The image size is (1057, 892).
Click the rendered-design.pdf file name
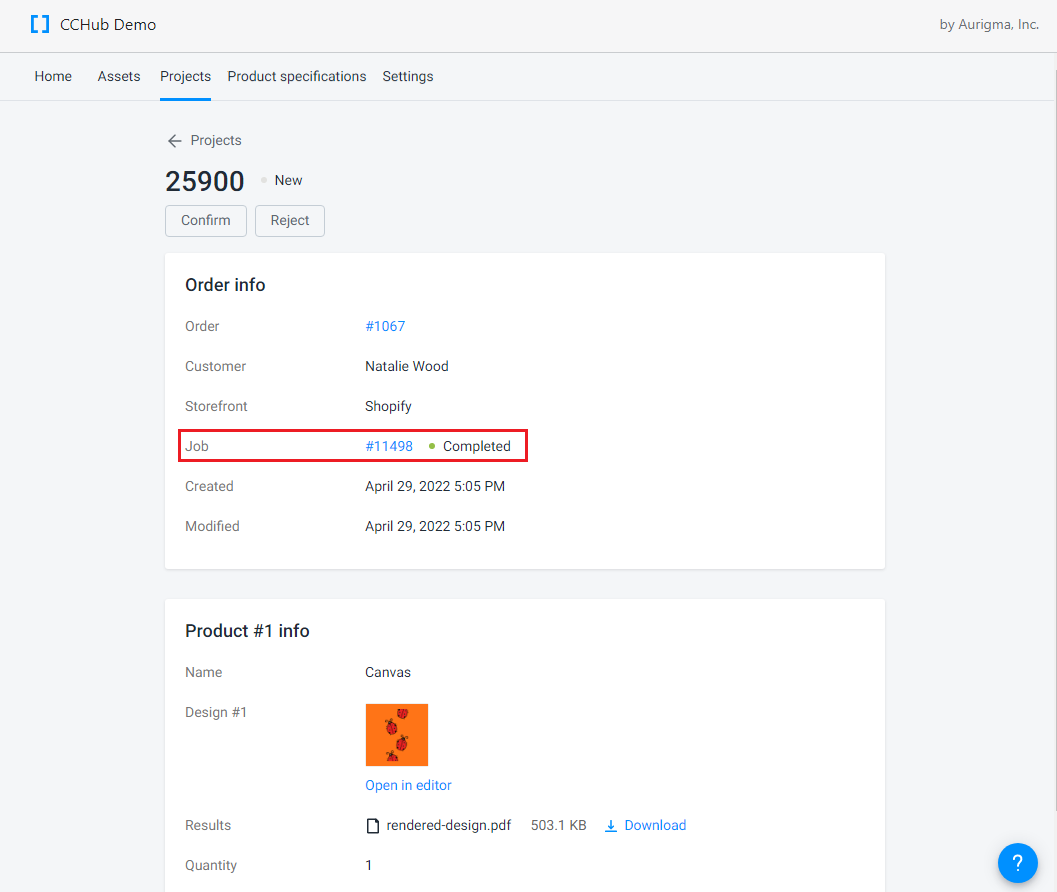[x=449, y=826]
